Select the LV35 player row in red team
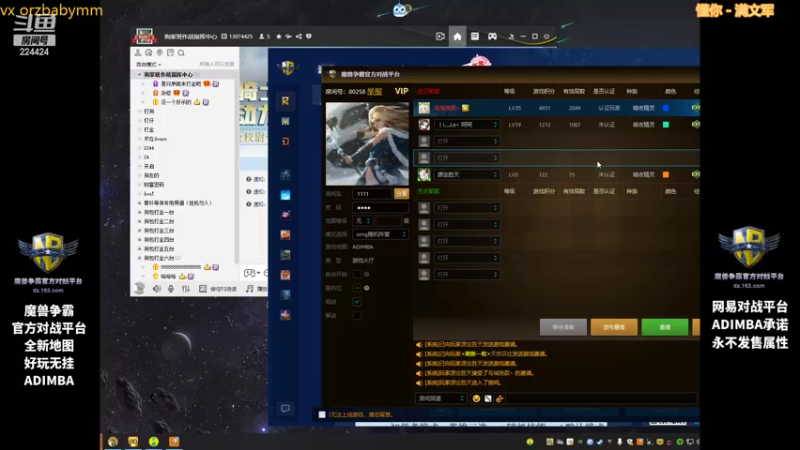The height and width of the screenshot is (450, 800). click(x=556, y=108)
